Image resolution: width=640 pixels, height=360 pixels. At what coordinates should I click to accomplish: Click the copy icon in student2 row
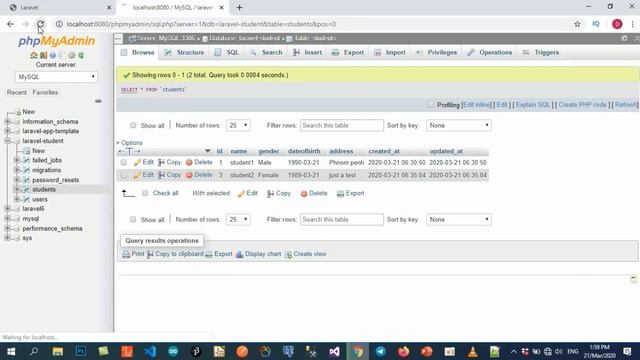162,175
